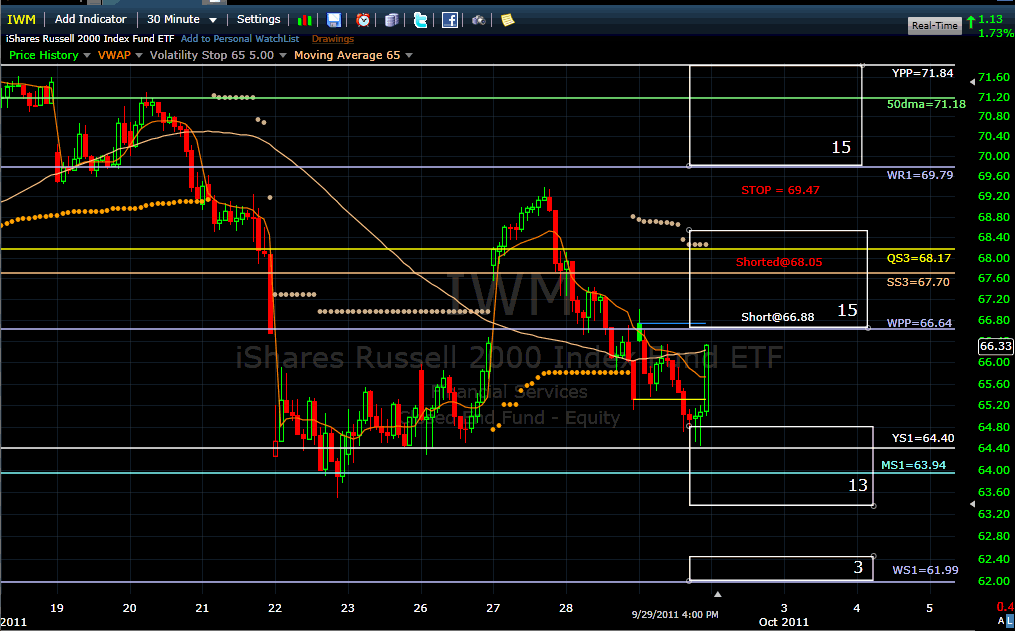
Task: Expand Volatility Stop 65 5.00 dropdown arrow
Action: (x=282, y=56)
